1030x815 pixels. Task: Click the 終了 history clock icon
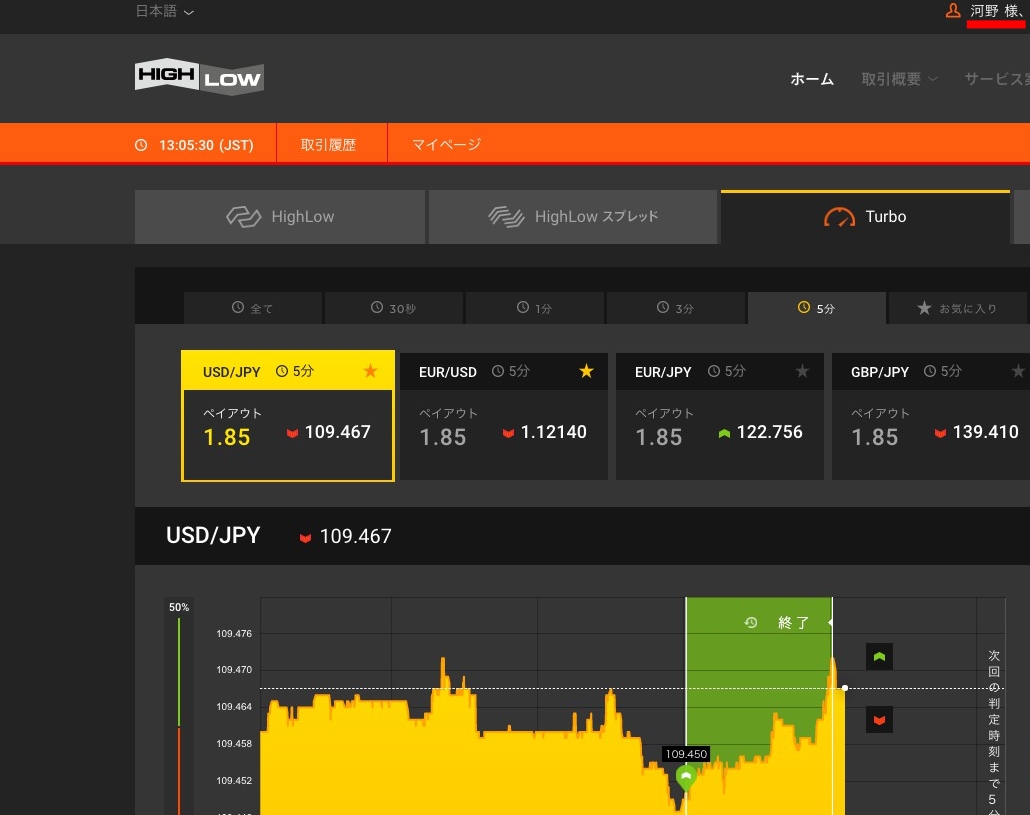pos(751,623)
